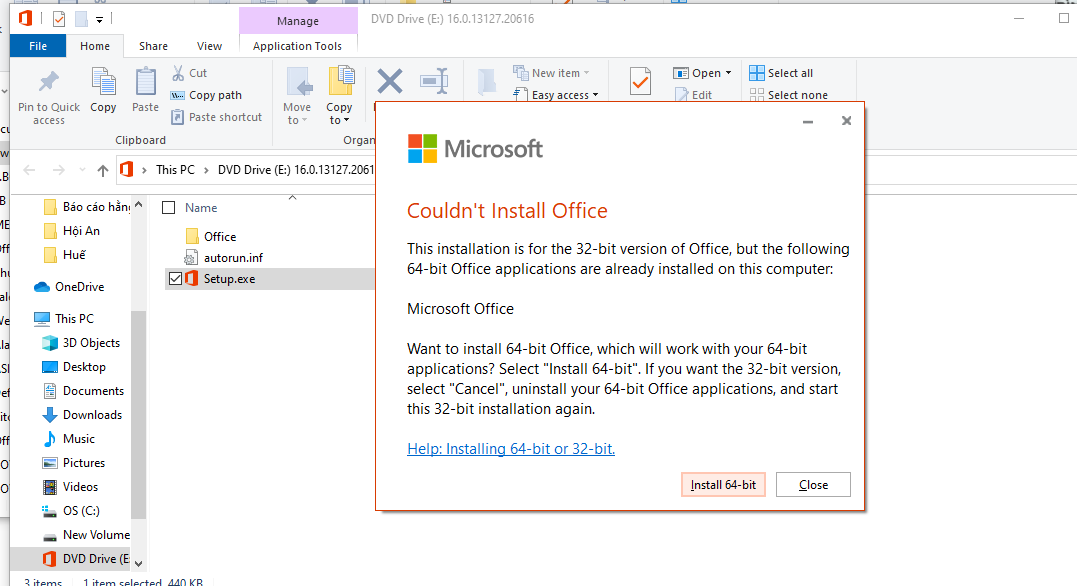This screenshot has height=586, width=1077.
Task: Select DVD Drive (E:) in navigation pane
Action: pos(86,559)
